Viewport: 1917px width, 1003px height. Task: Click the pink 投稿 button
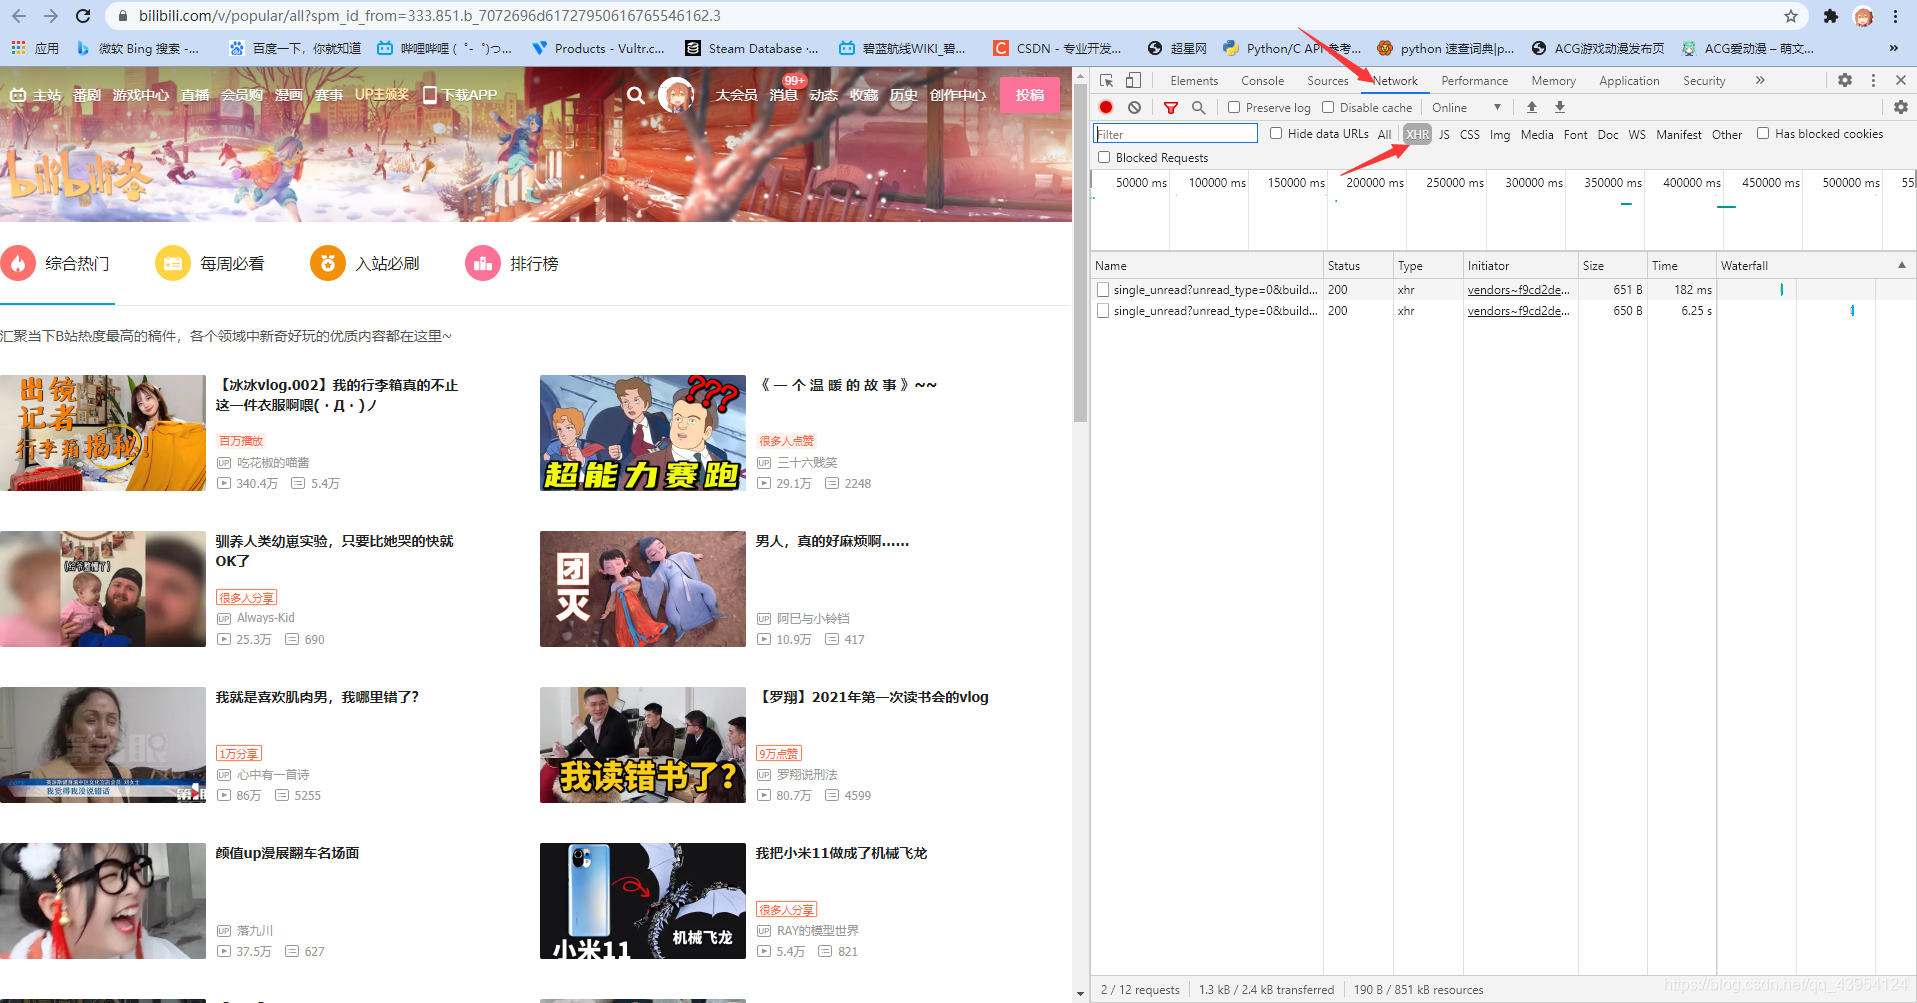click(x=1030, y=95)
